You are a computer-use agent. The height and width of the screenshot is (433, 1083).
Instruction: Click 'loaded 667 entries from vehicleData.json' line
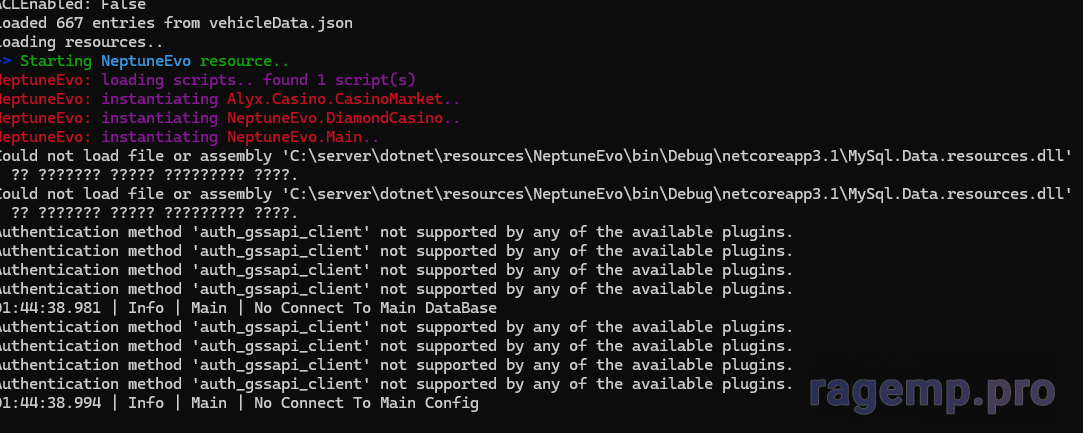[176, 23]
